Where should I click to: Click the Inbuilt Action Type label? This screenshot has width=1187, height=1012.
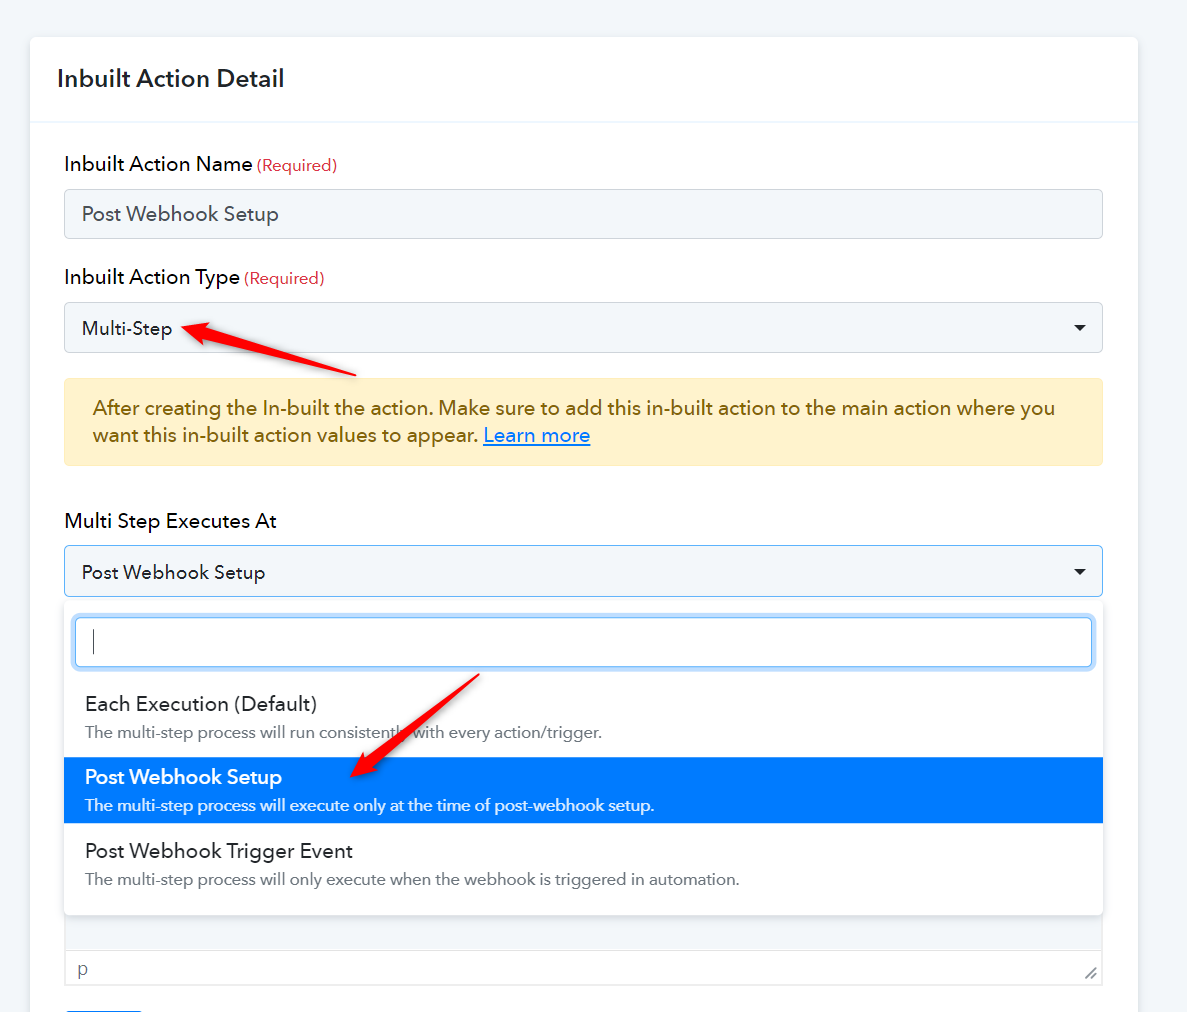tap(152, 278)
